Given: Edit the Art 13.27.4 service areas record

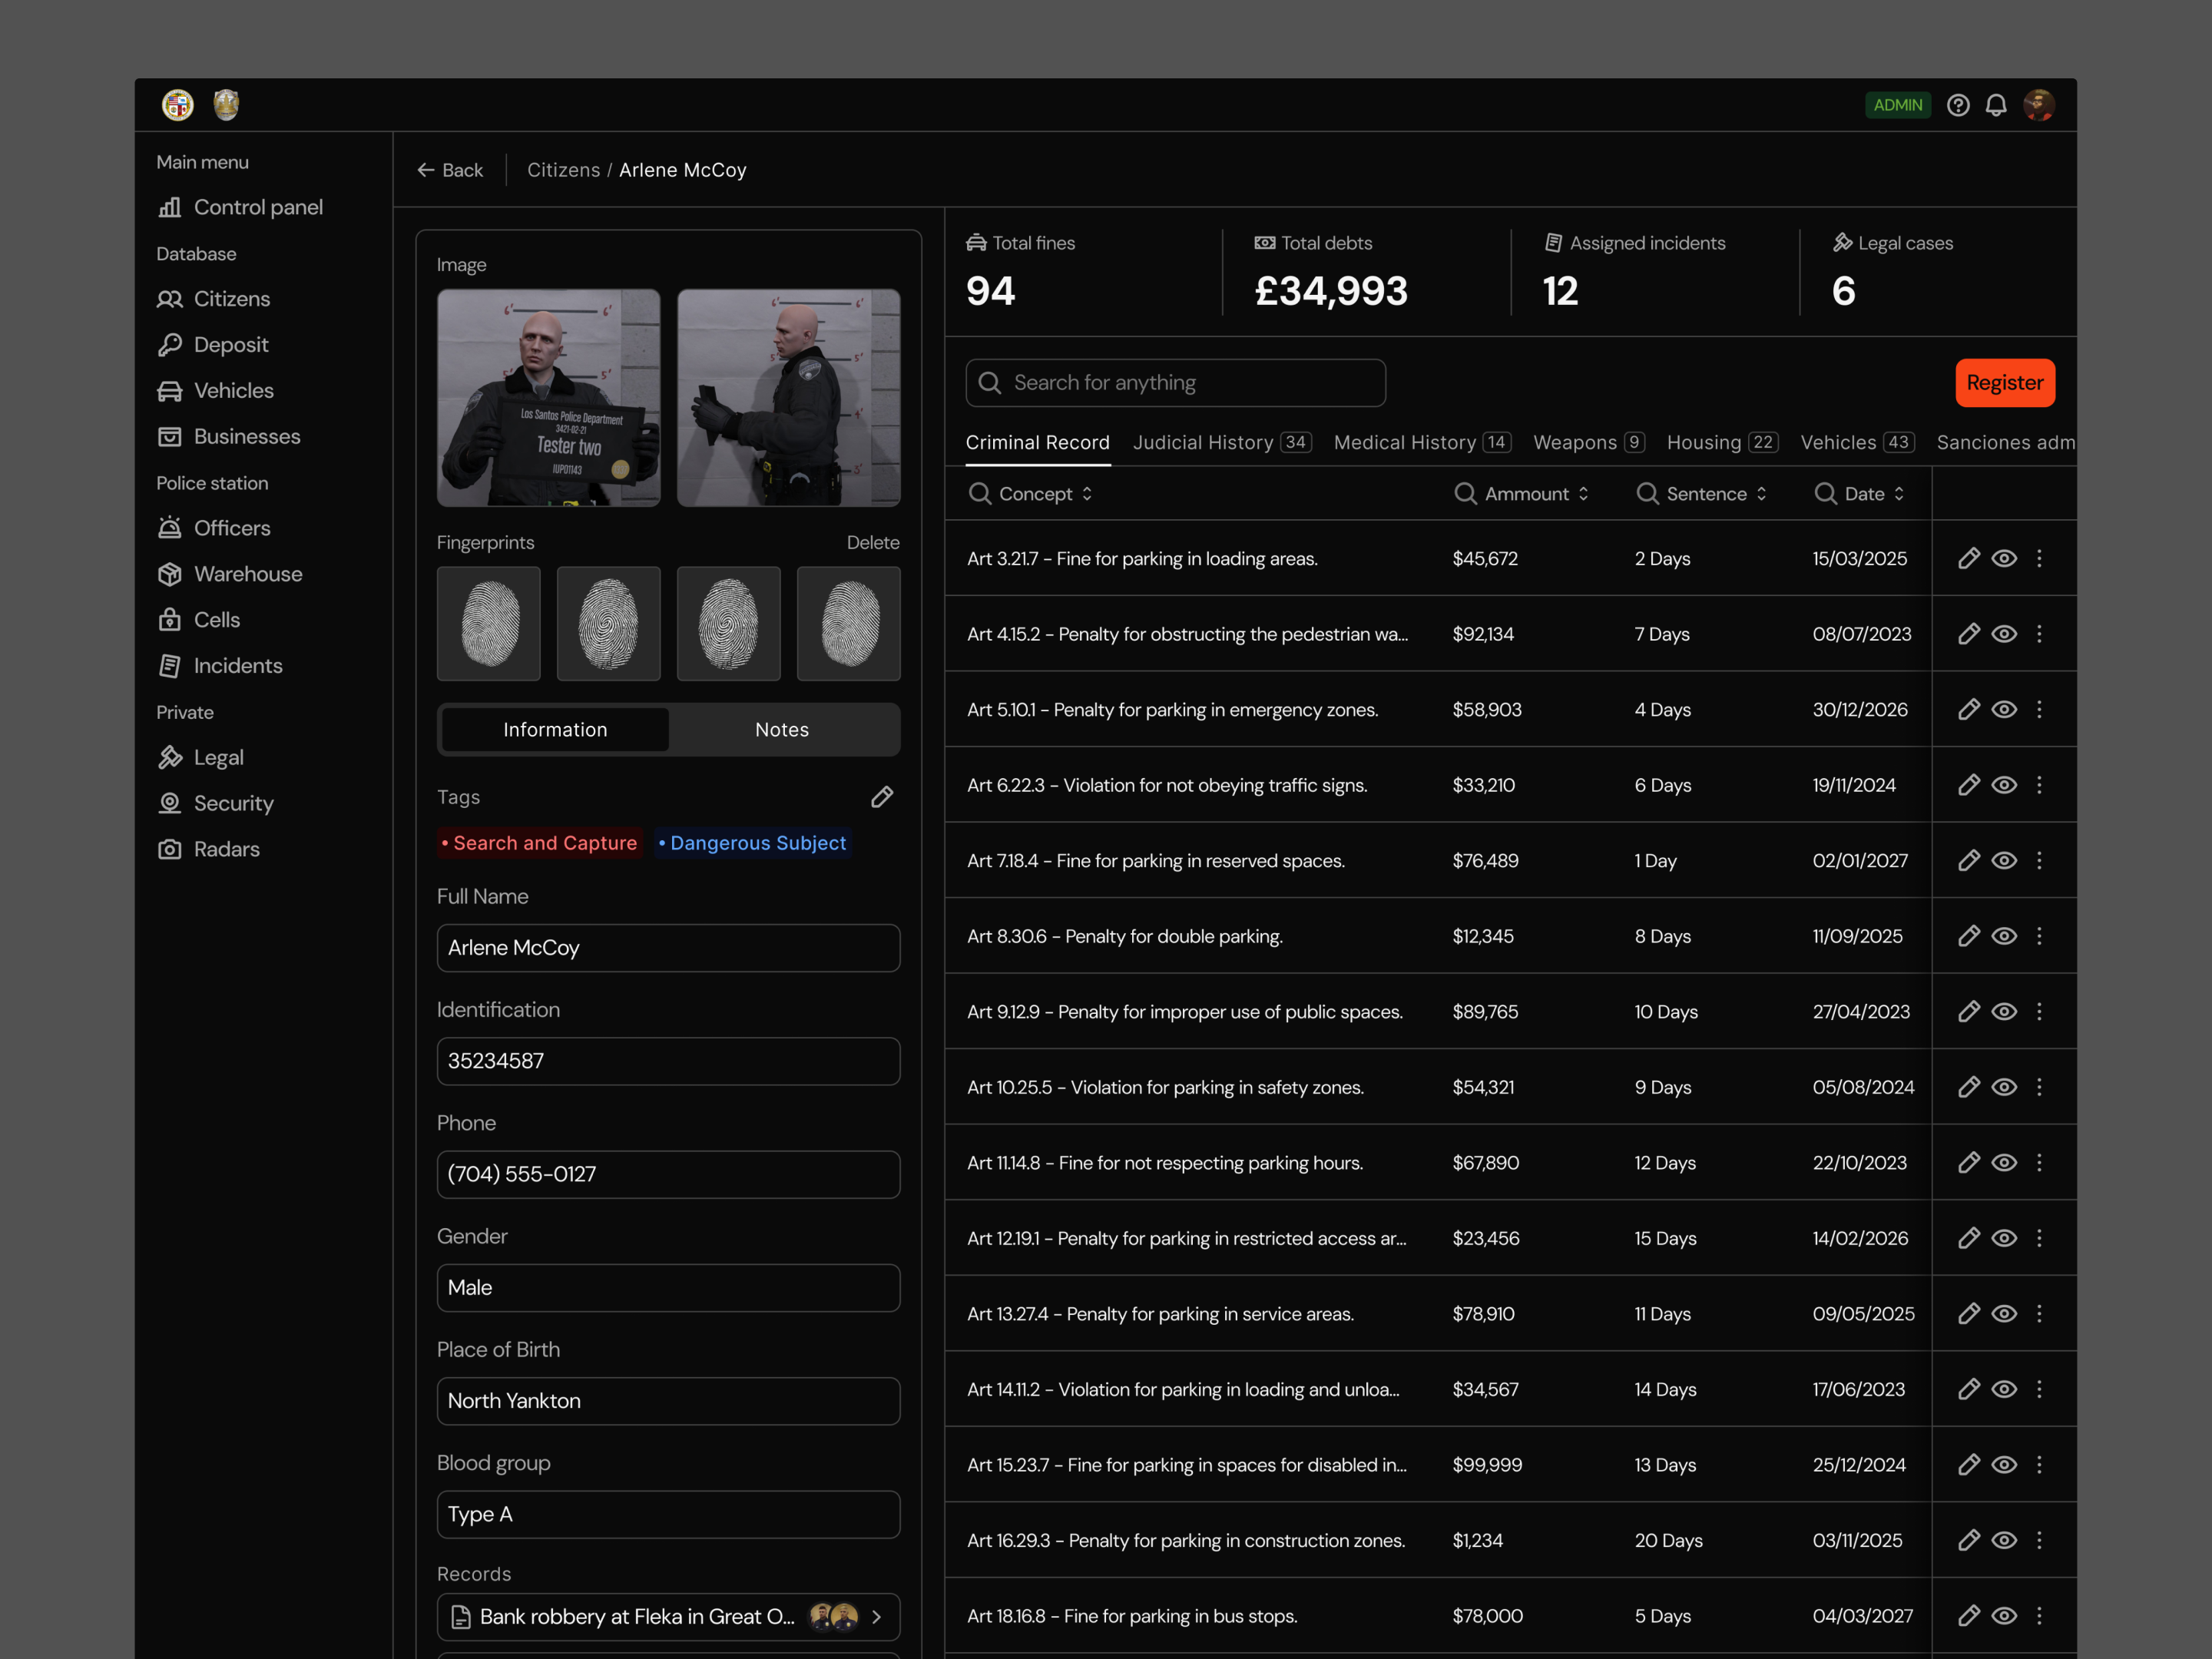Looking at the screenshot, I should tap(1968, 1313).
